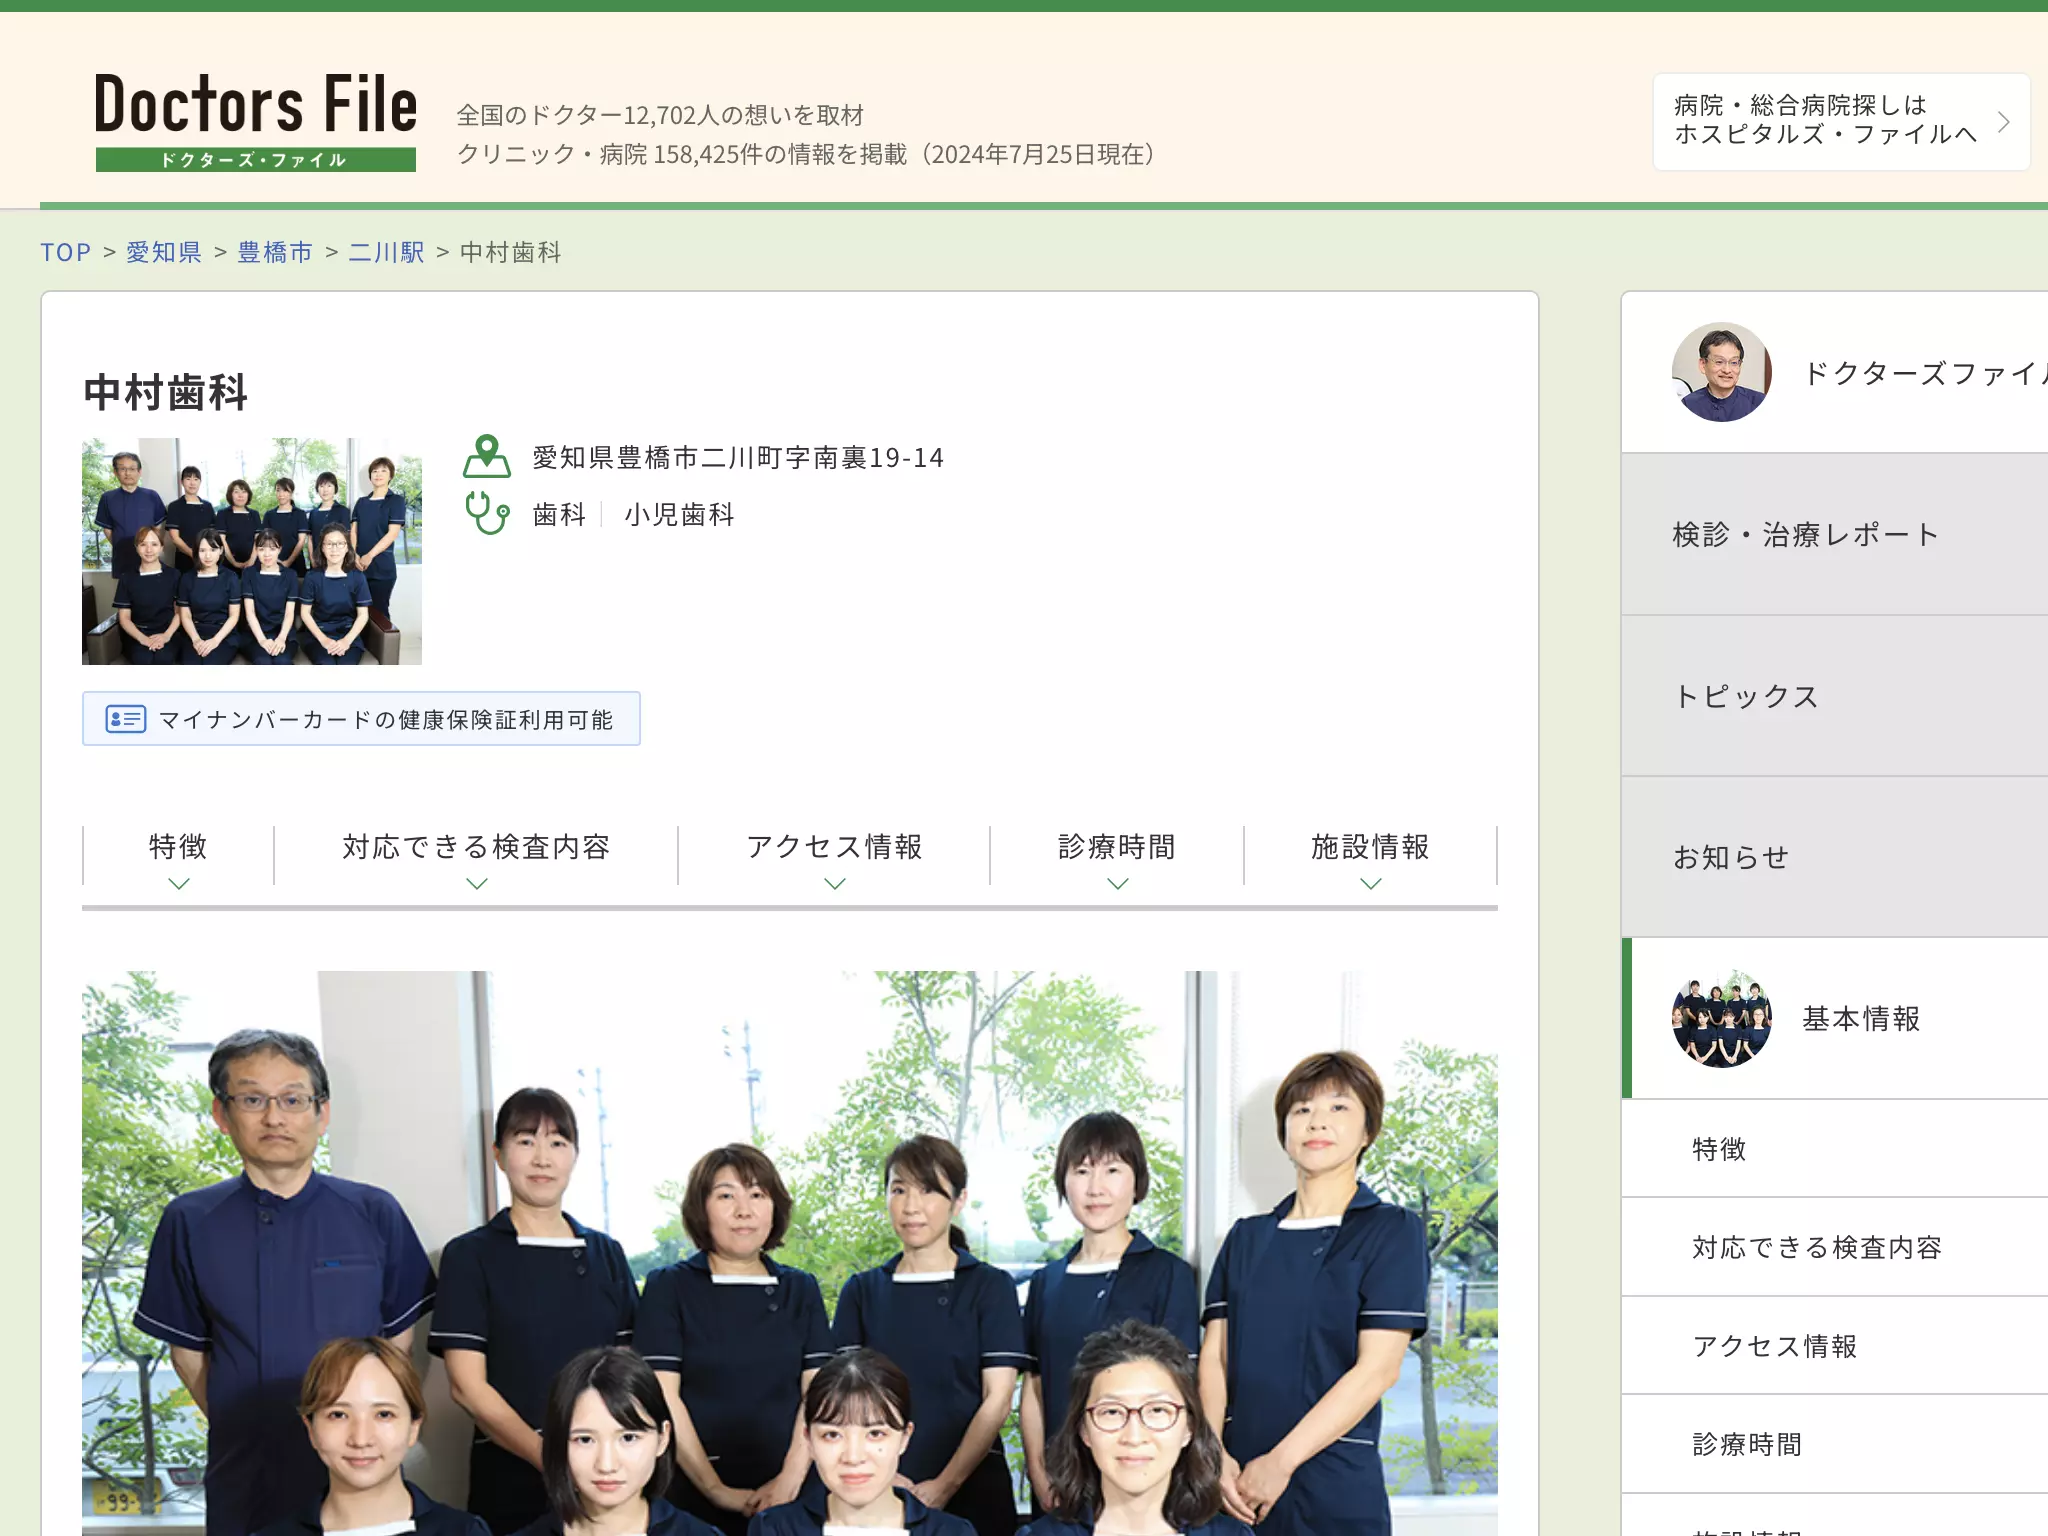2048x1536 pixels.
Task: Expand chevron under 診療時間 tab
Action: point(1118,884)
